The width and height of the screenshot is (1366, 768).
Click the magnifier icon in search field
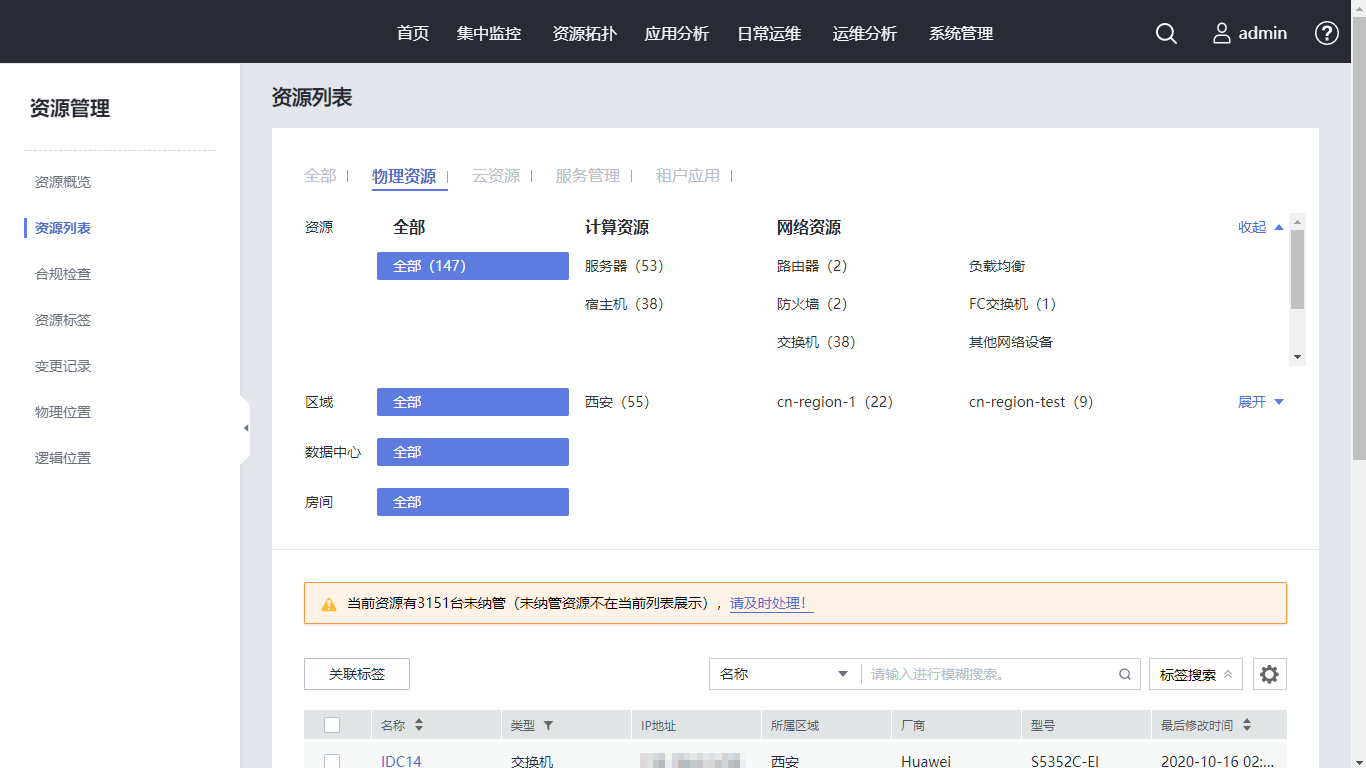[1125, 674]
